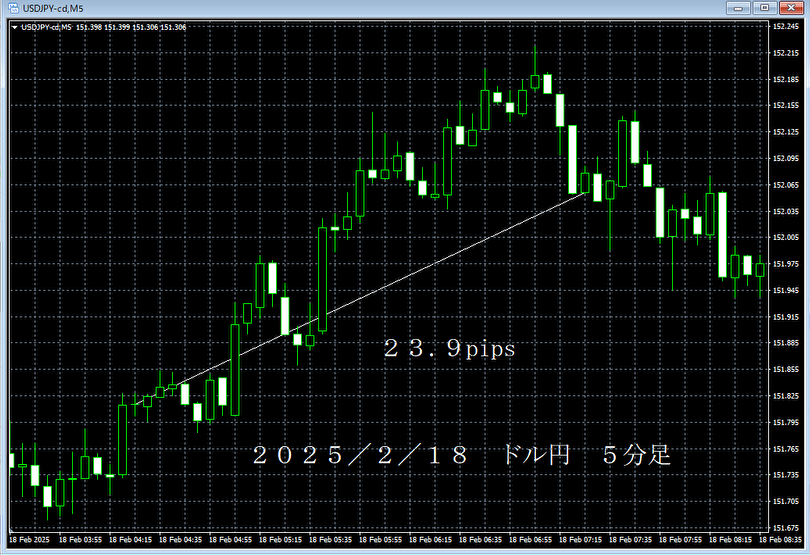Click the 151.795 price scale label
The width and height of the screenshot is (810, 555).
tap(785, 422)
